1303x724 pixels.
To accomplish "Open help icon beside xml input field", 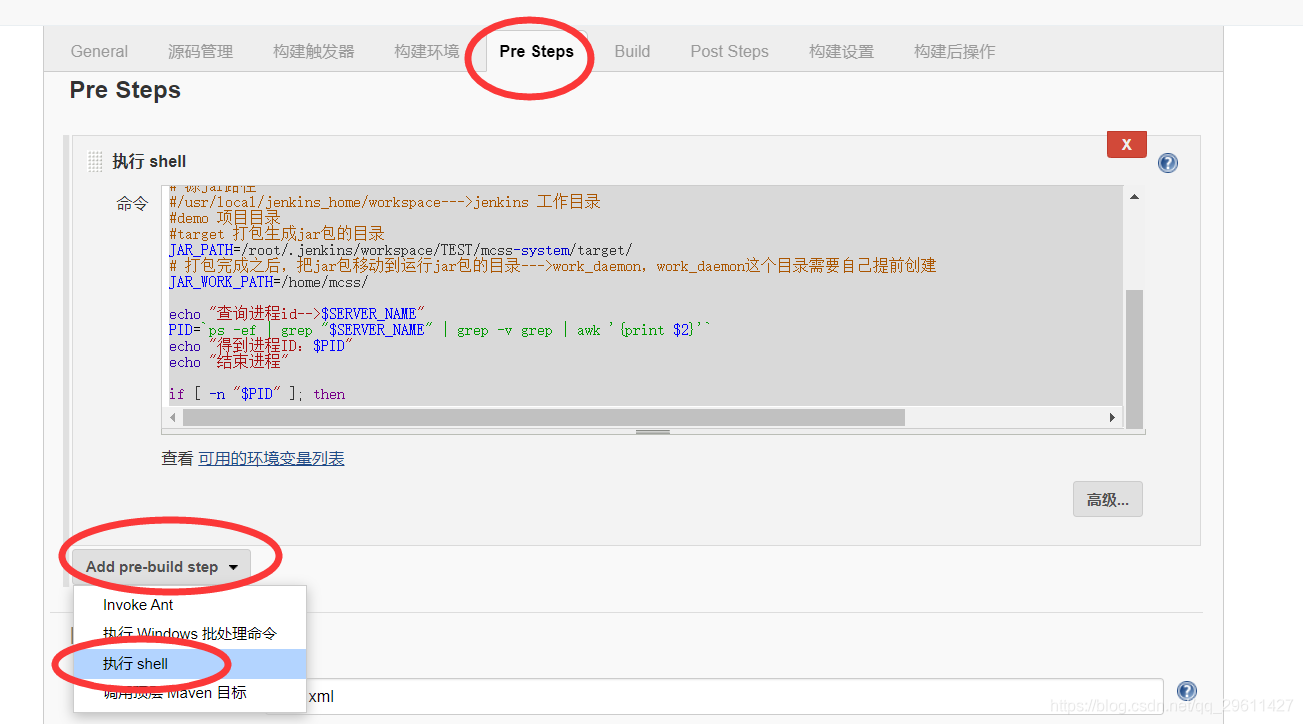I will 1187,691.
